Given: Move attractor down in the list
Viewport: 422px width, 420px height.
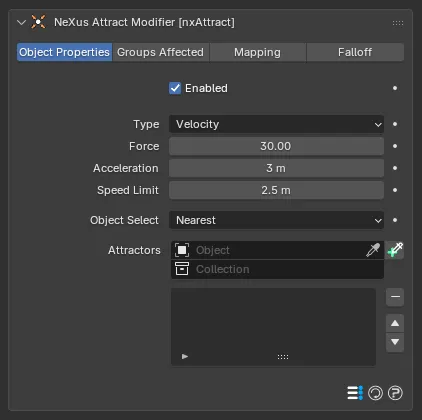Looking at the screenshot, I should point(395,342).
